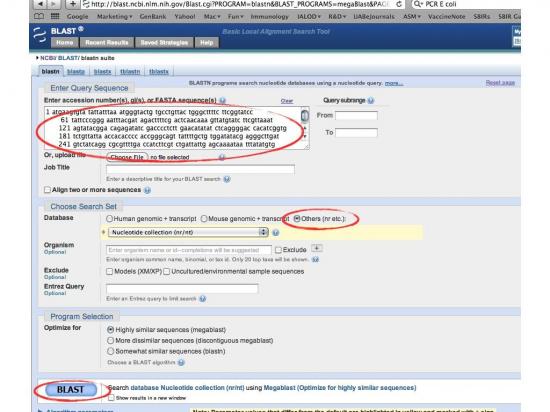Expand the Algorithm parameters section
This screenshot has width=550, height=412.
coord(76,410)
